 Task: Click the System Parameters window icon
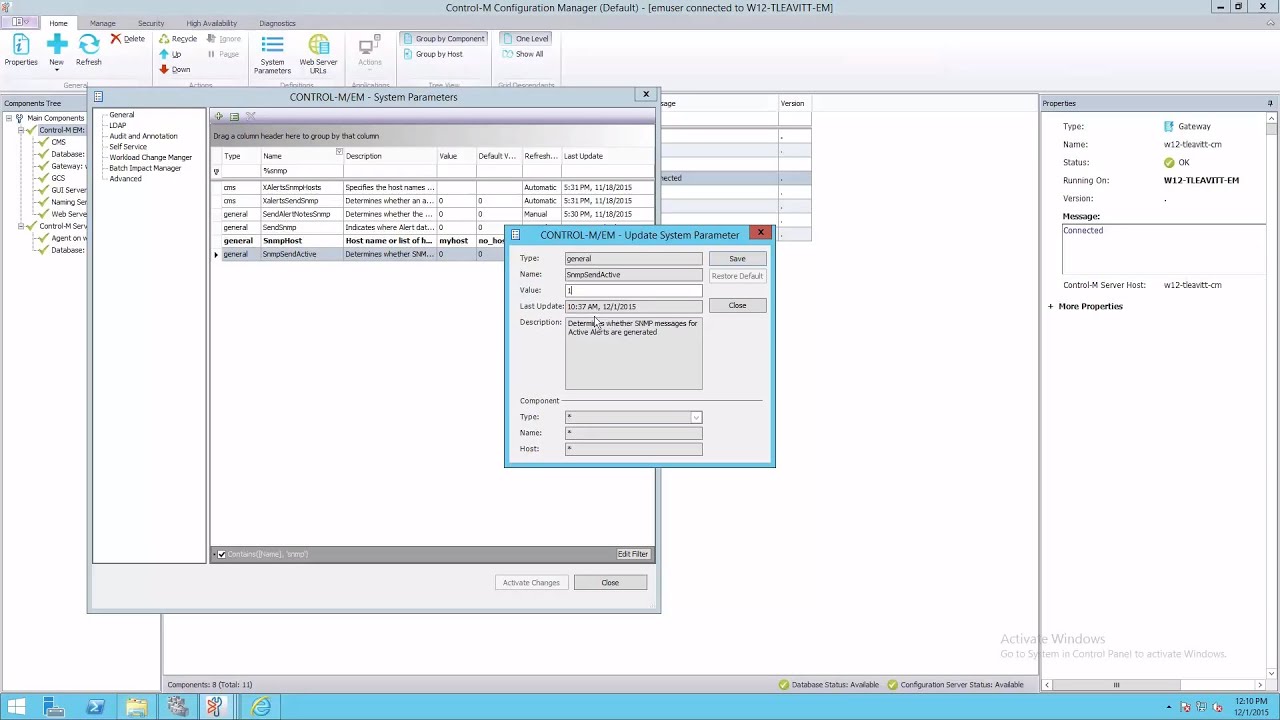[x=98, y=97]
